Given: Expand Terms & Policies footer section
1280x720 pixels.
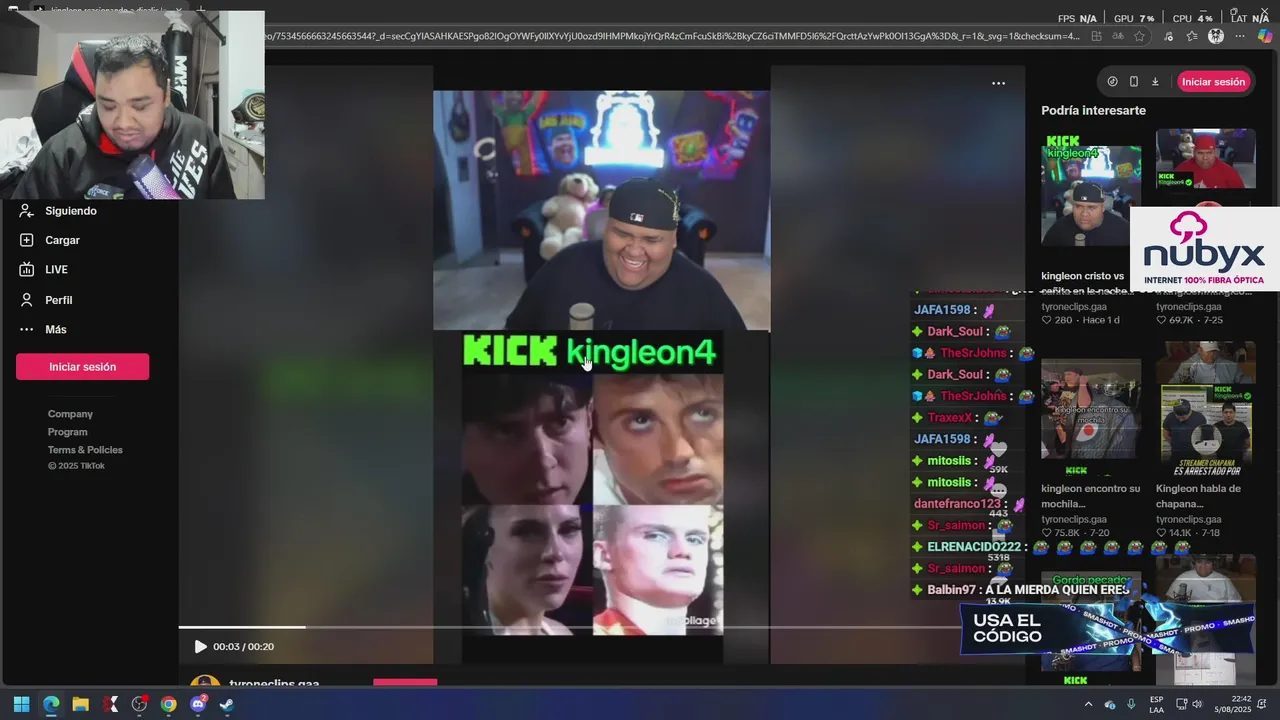Looking at the screenshot, I should (85, 450).
